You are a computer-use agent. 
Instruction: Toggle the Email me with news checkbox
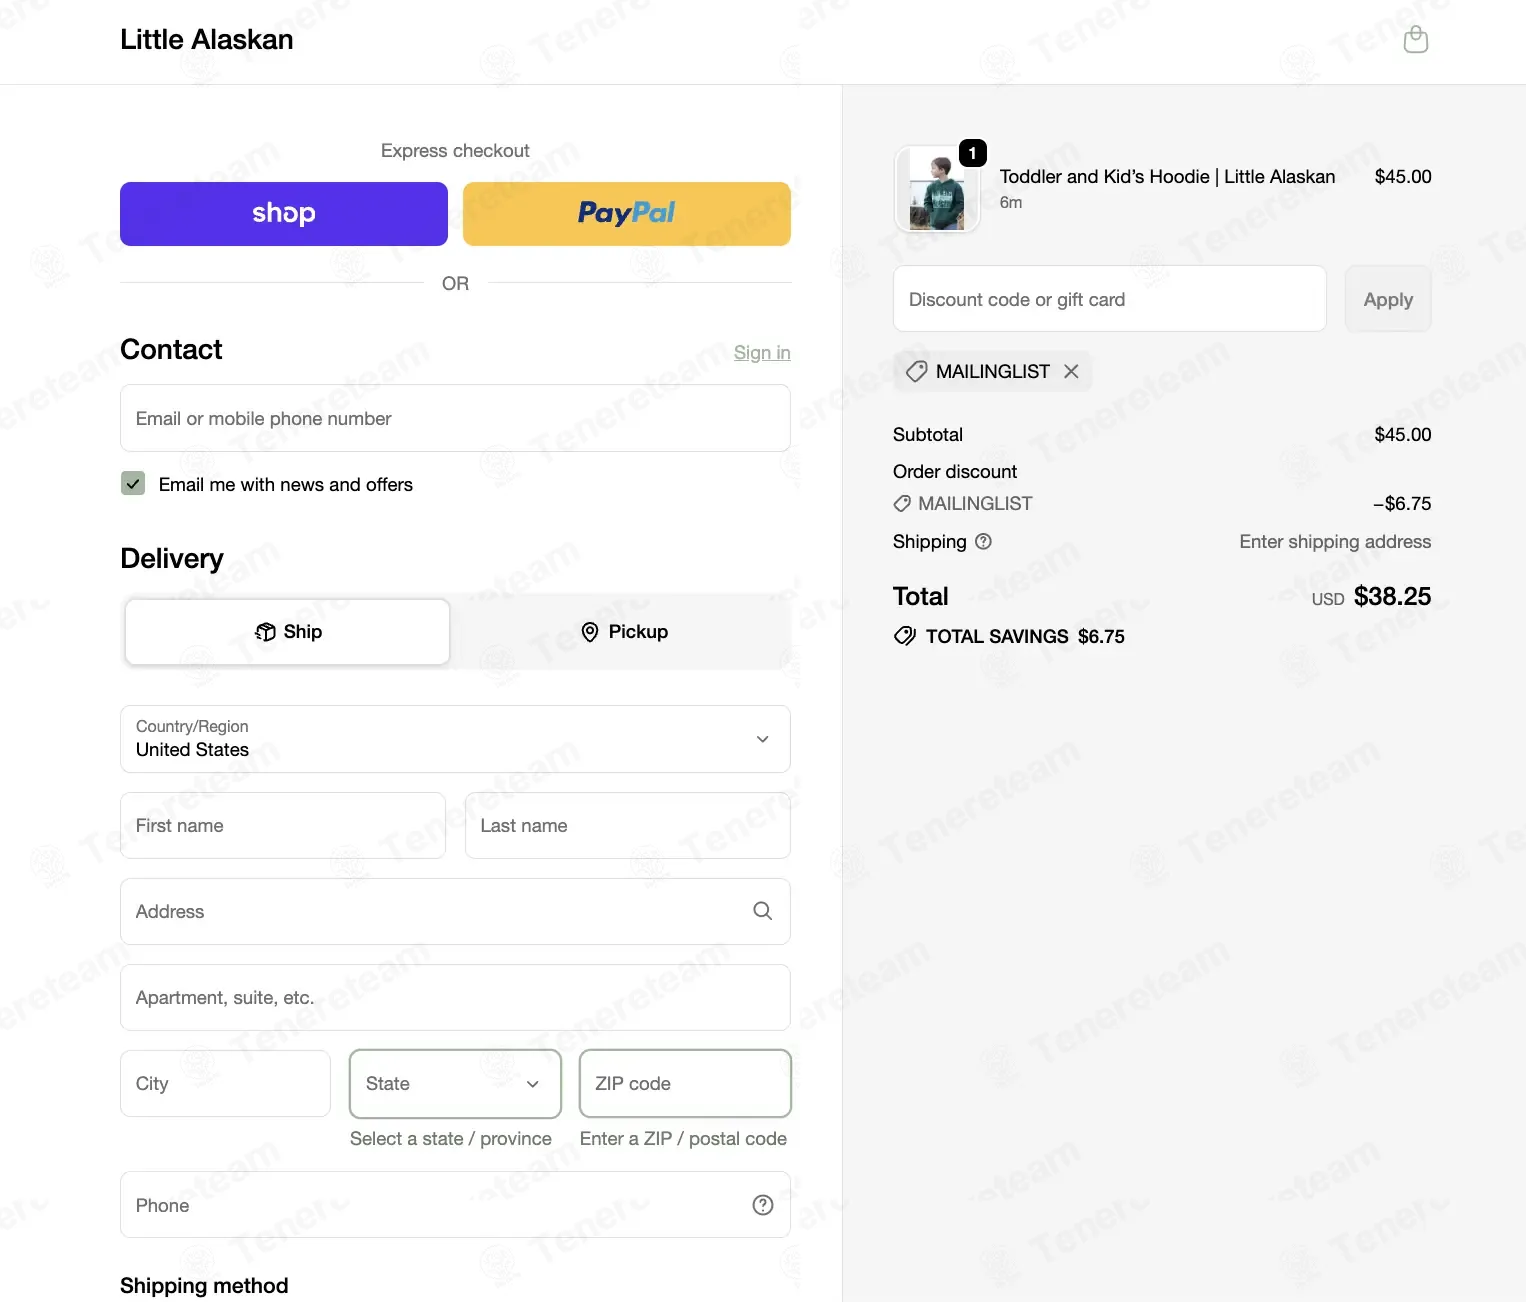click(133, 484)
